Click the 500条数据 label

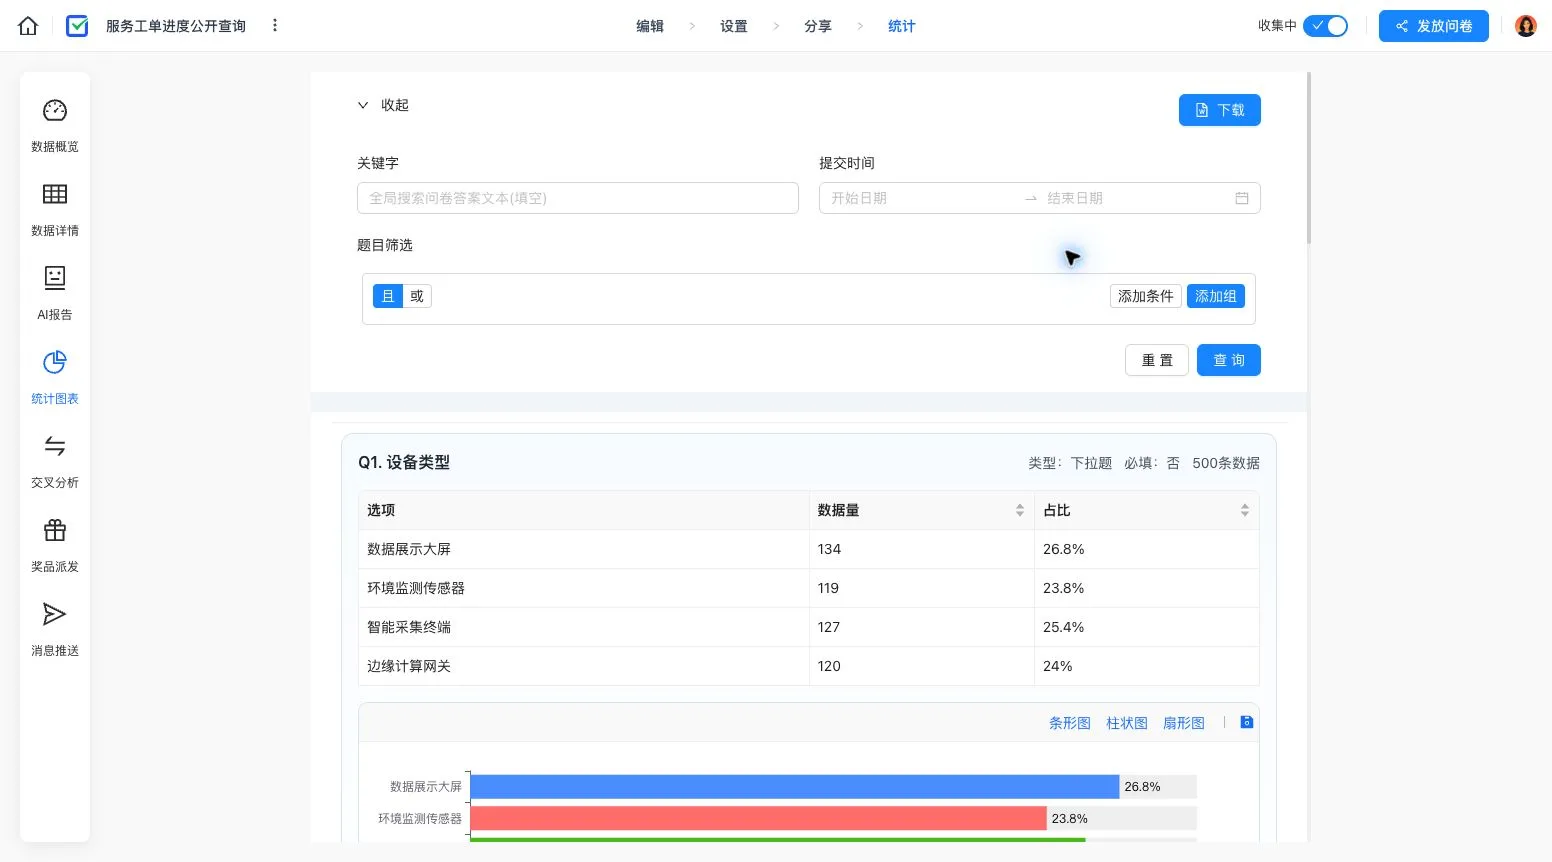pos(1226,463)
